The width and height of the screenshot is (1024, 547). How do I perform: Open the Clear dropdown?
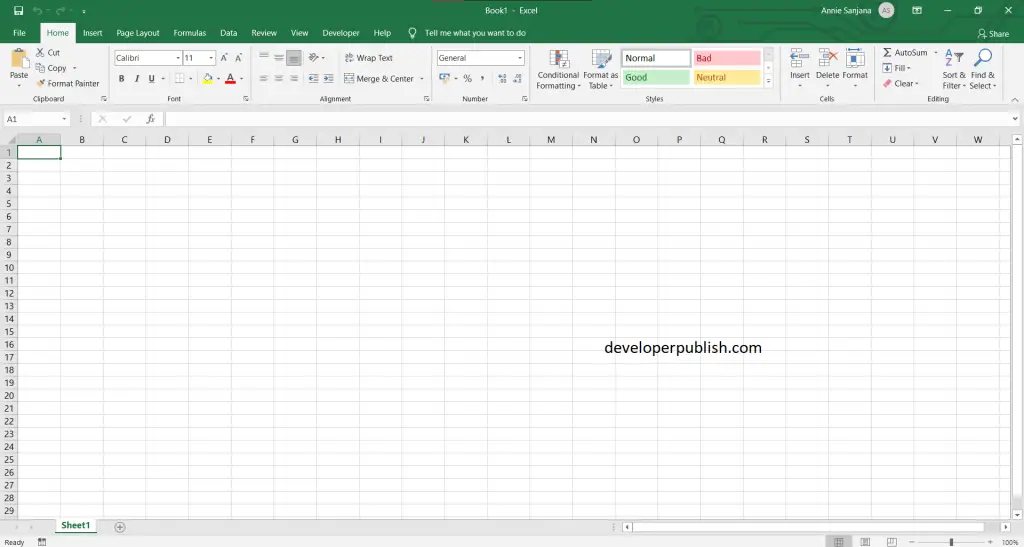pyautogui.click(x=901, y=84)
